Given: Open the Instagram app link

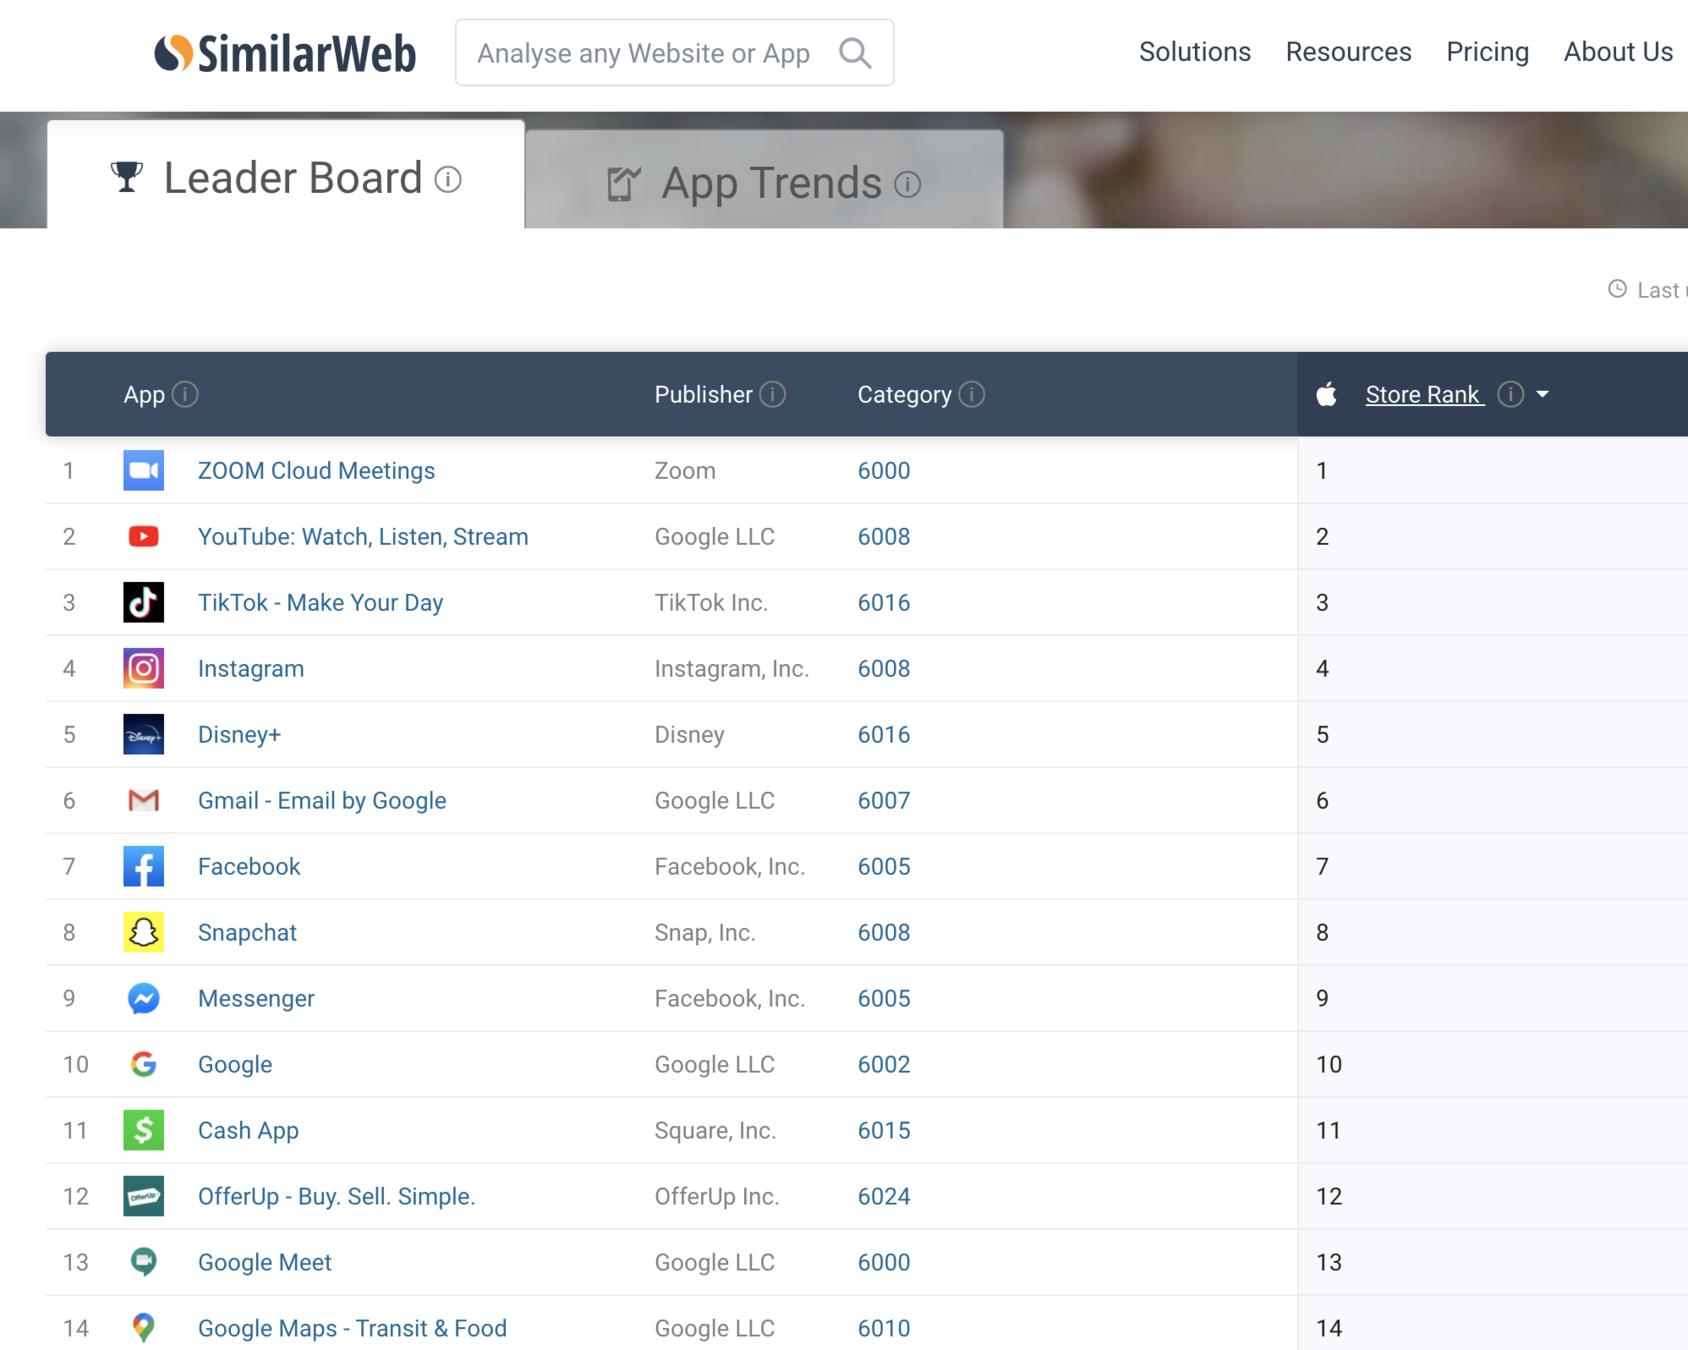Looking at the screenshot, I should click(x=251, y=668).
